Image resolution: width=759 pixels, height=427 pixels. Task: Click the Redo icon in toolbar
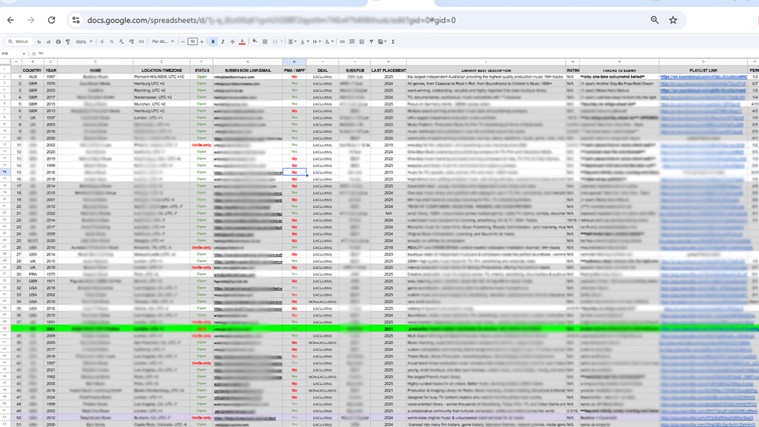click(48, 42)
